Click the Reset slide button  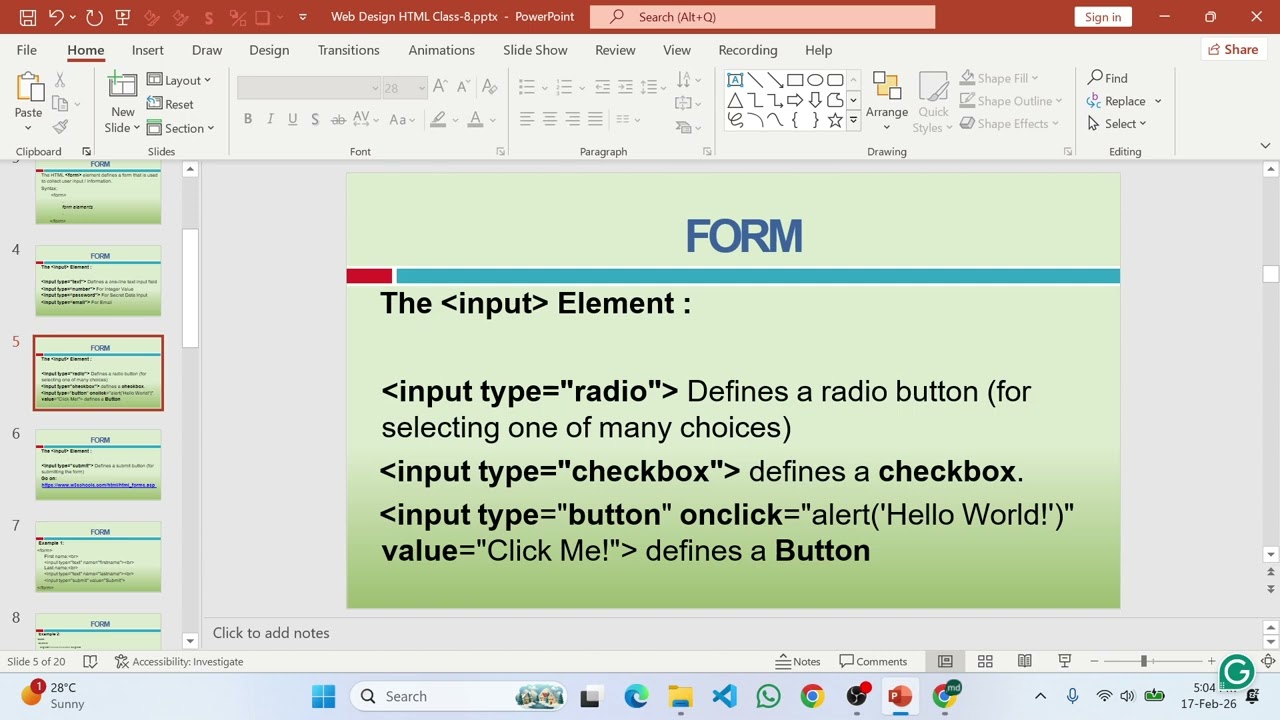point(171,104)
